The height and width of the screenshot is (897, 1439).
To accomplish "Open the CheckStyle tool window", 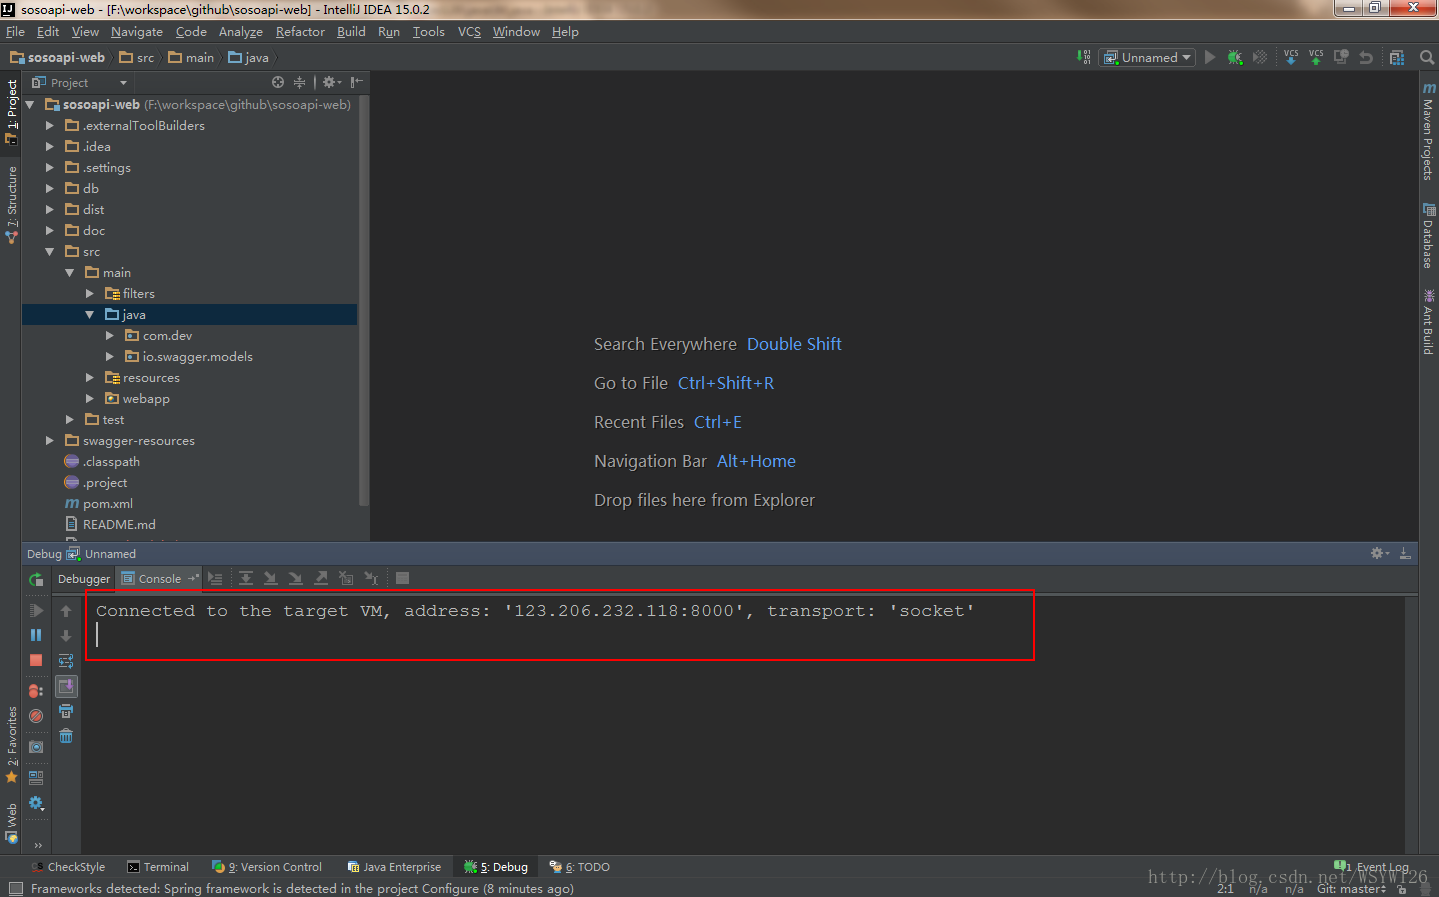I will [x=68, y=867].
